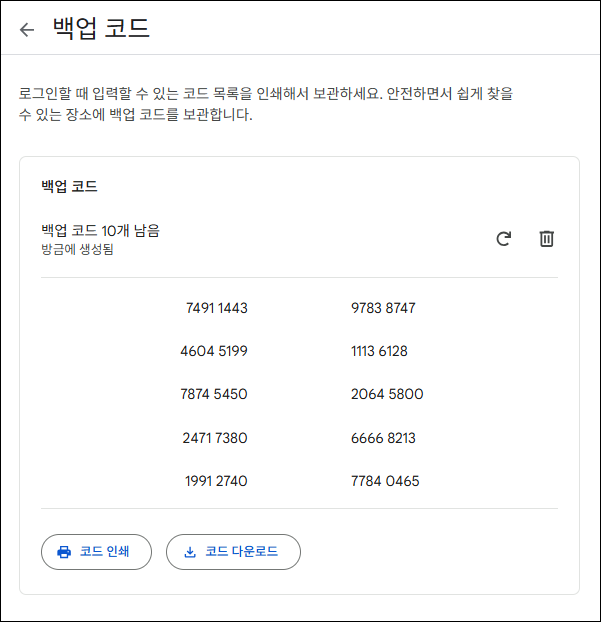Click the printer icon
Image resolution: width=601 pixels, height=622 pixels.
click(64, 552)
